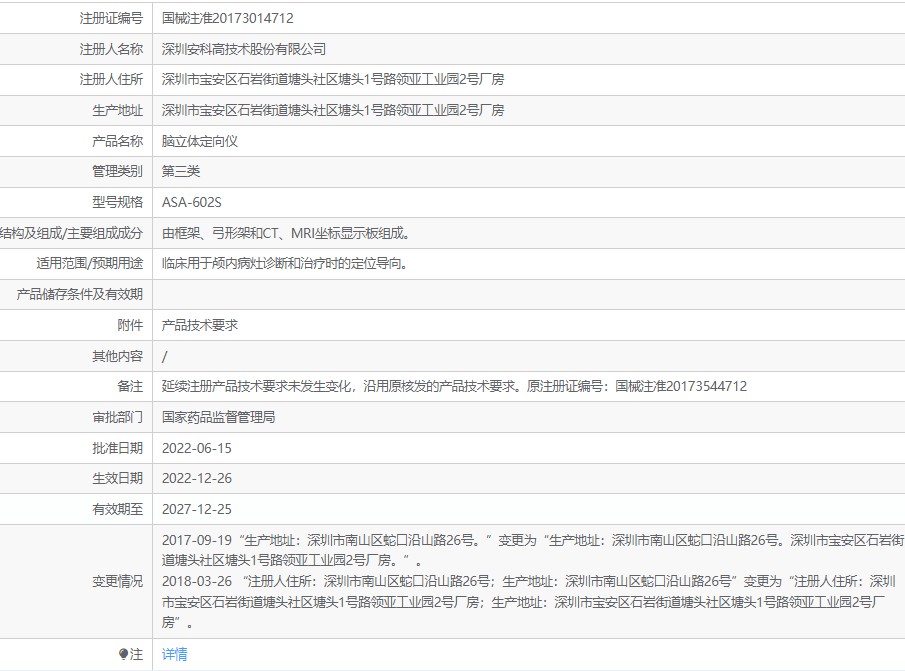Click the 生产地址 label

[117, 110]
